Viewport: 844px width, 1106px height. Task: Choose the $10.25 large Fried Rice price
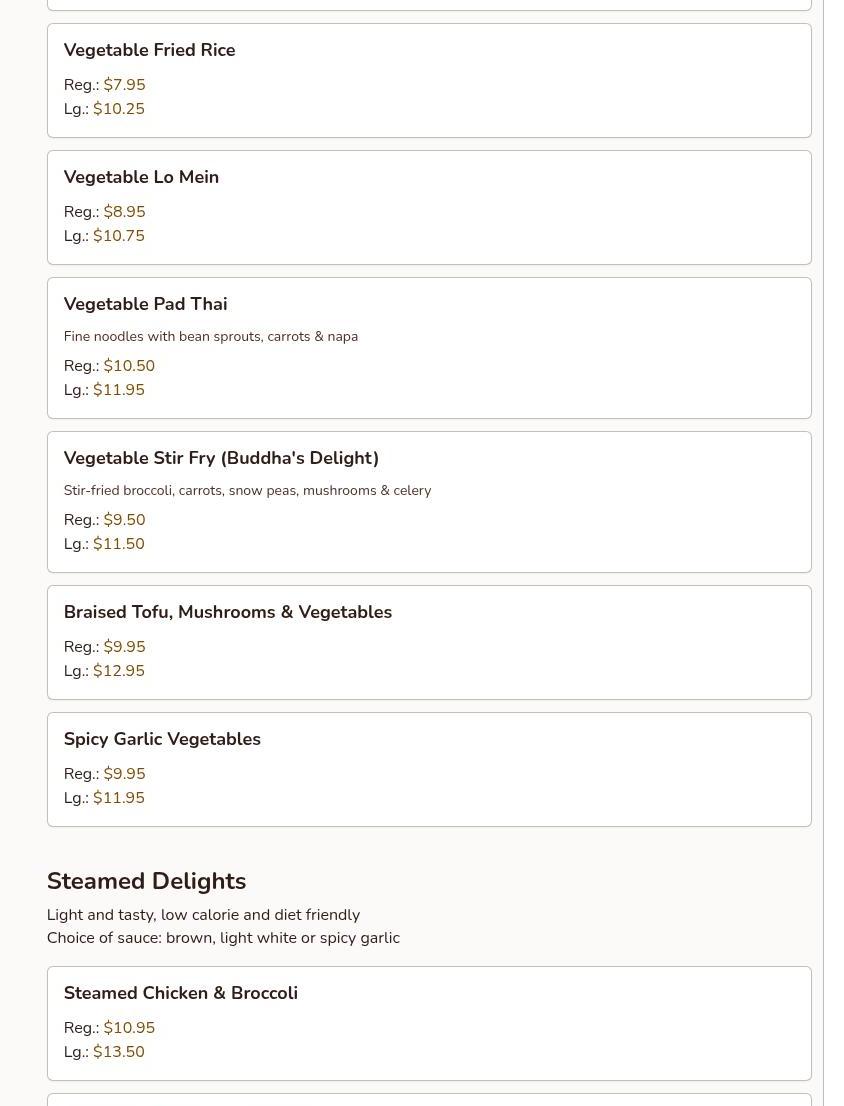(x=119, y=109)
